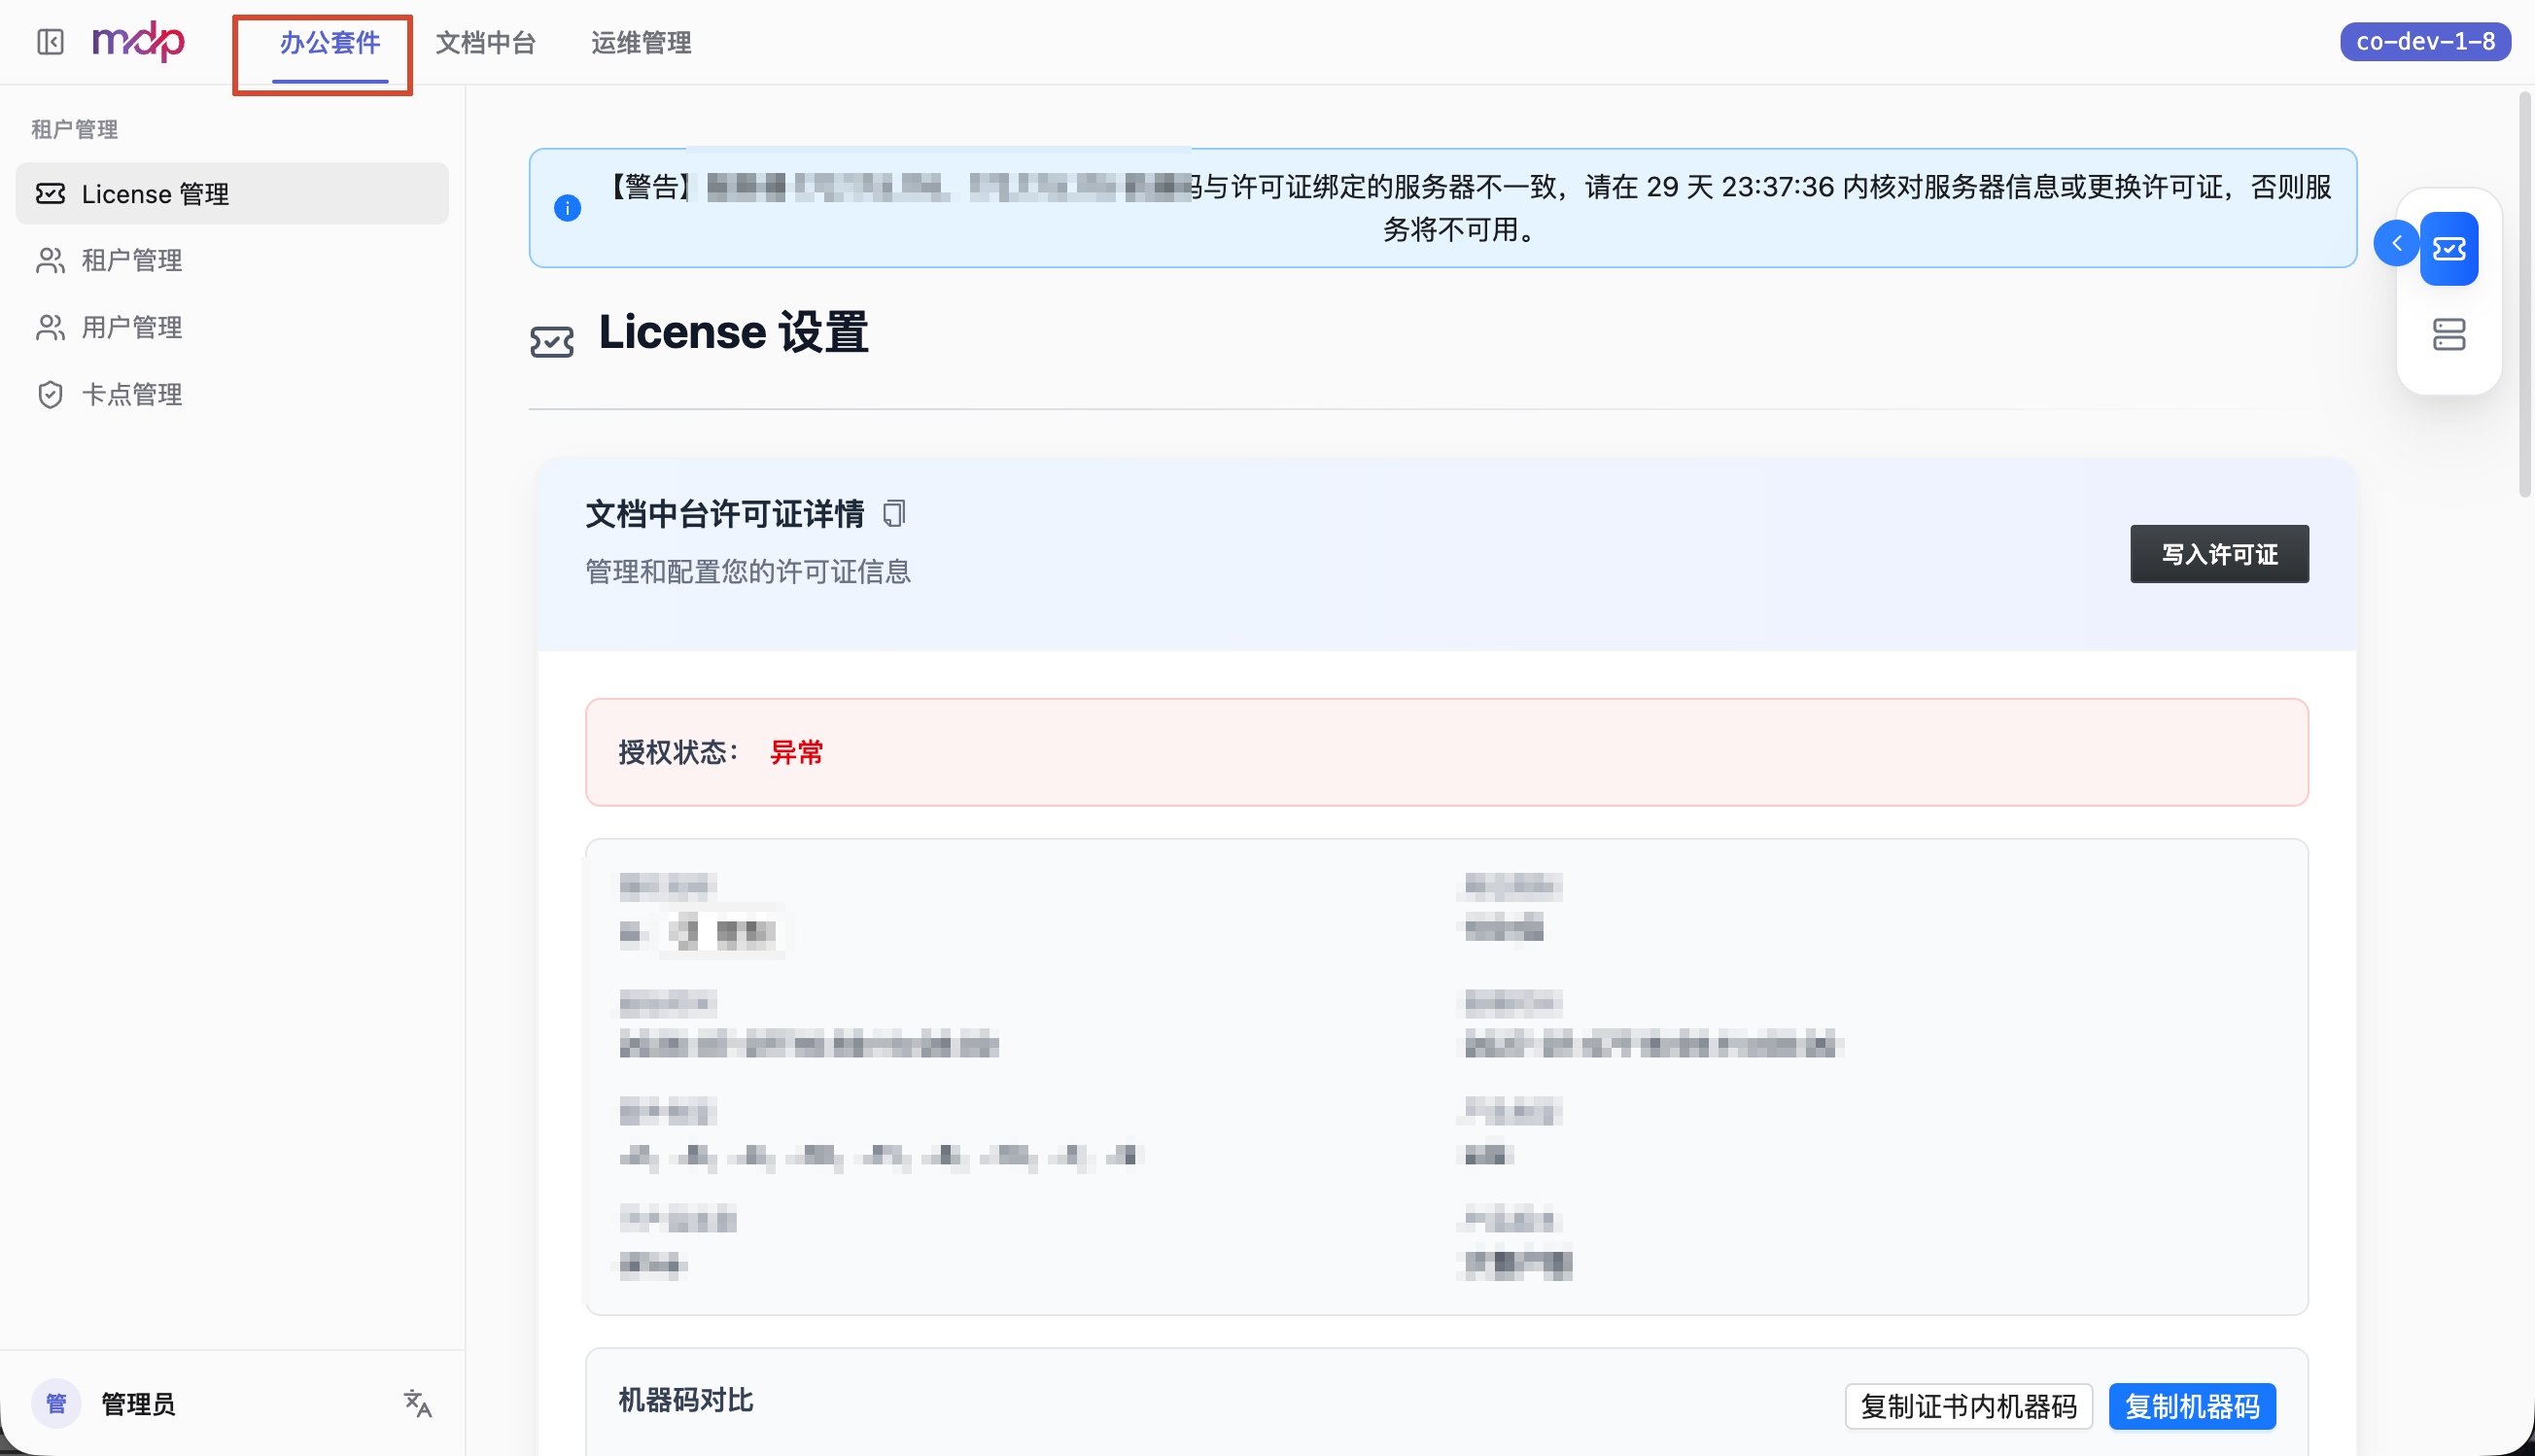Click the co-dev-1-8 environment badge
The height and width of the screenshot is (1456, 2535).
tap(2425, 42)
